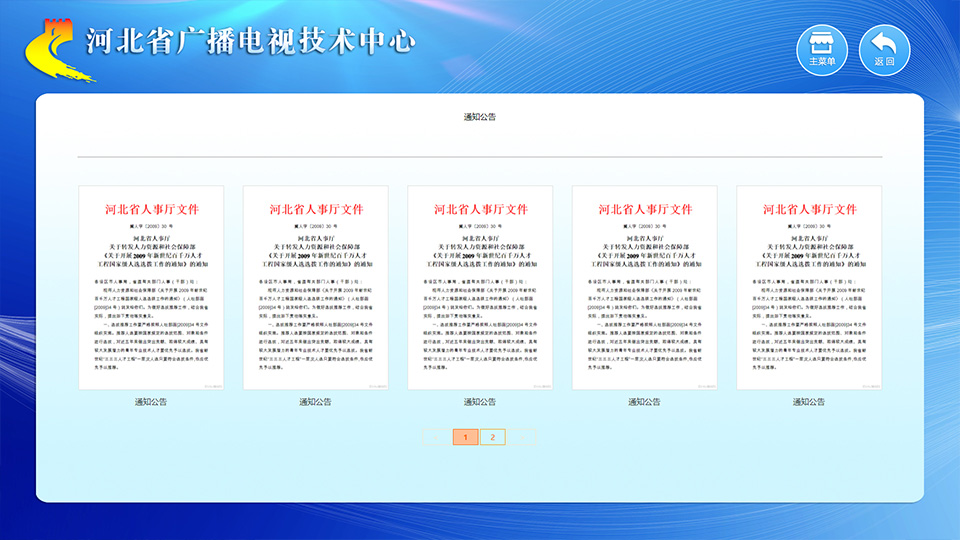Open the third 河北省人事厅文件 document thumbnail

pos(480,287)
